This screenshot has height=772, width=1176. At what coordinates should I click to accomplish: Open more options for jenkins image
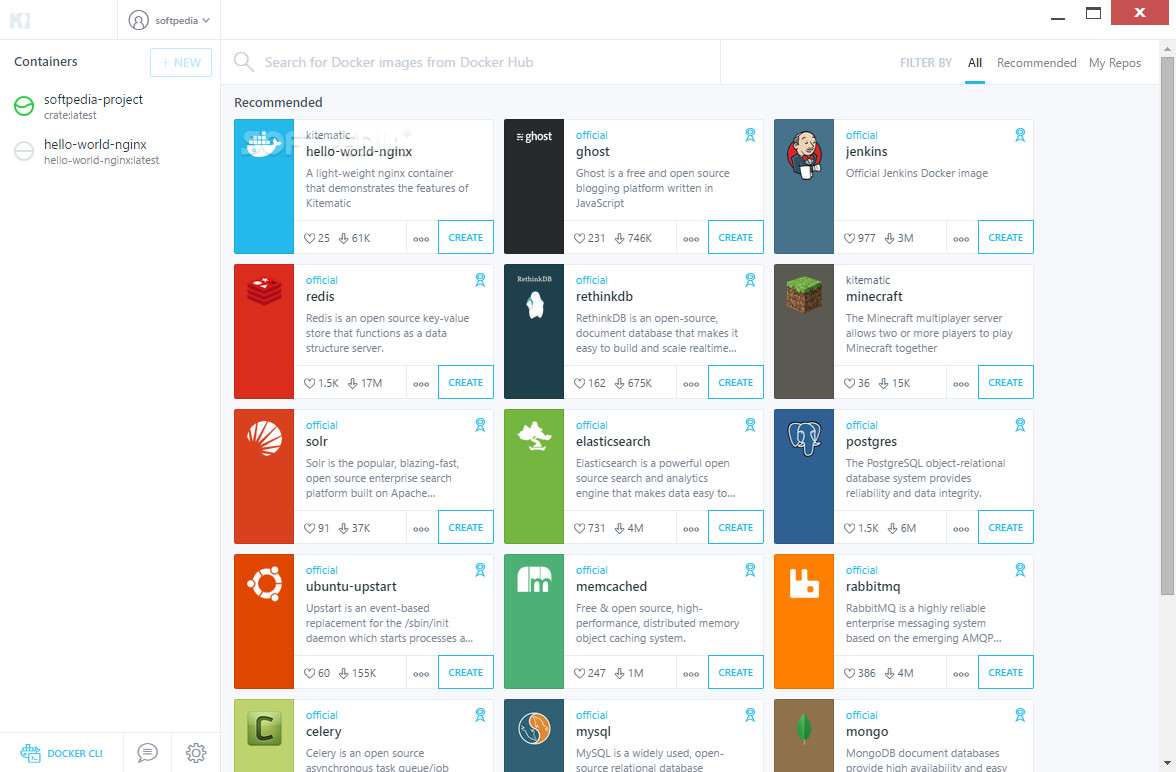pos(962,239)
